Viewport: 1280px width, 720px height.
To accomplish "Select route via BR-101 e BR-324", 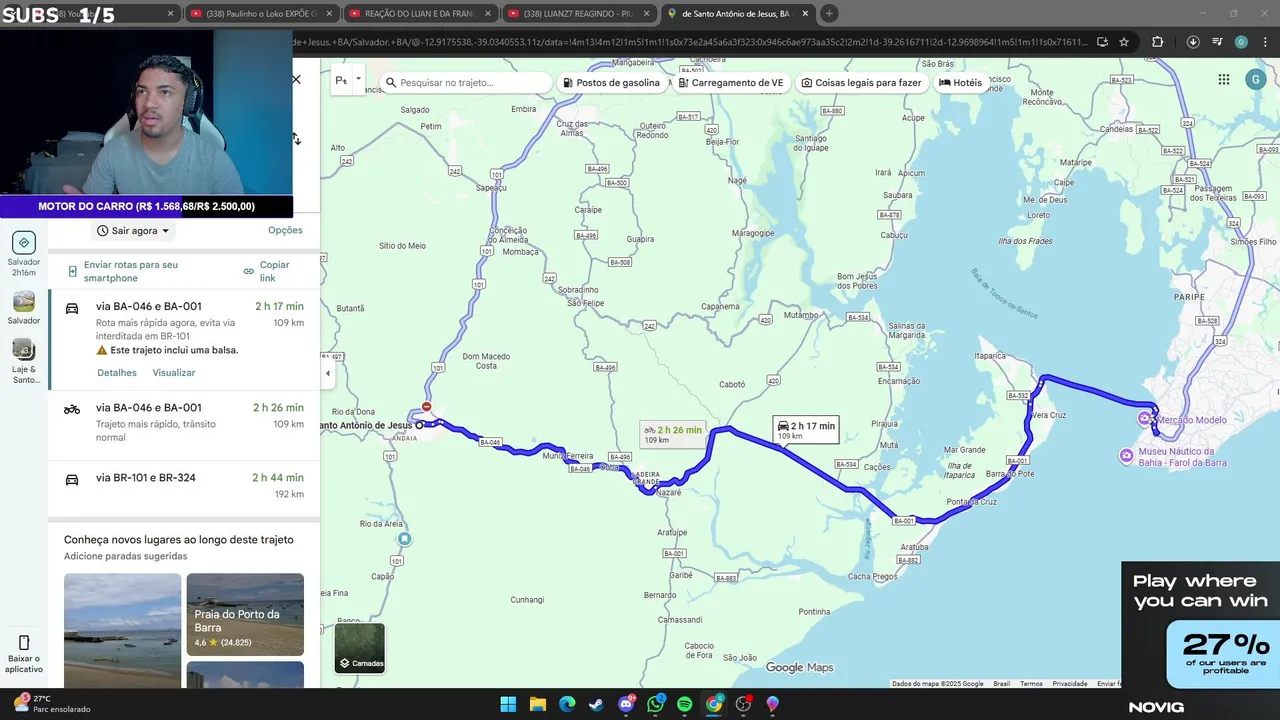I will pyautogui.click(x=184, y=485).
